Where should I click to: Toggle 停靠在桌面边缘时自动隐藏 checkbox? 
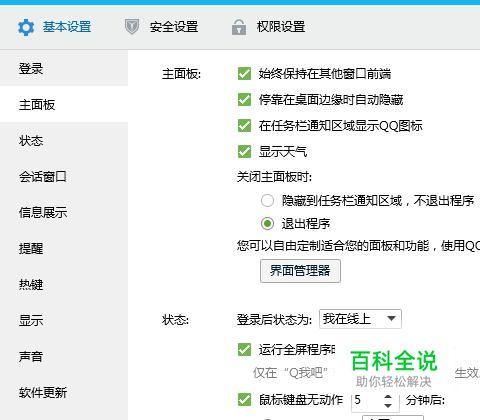(244, 99)
